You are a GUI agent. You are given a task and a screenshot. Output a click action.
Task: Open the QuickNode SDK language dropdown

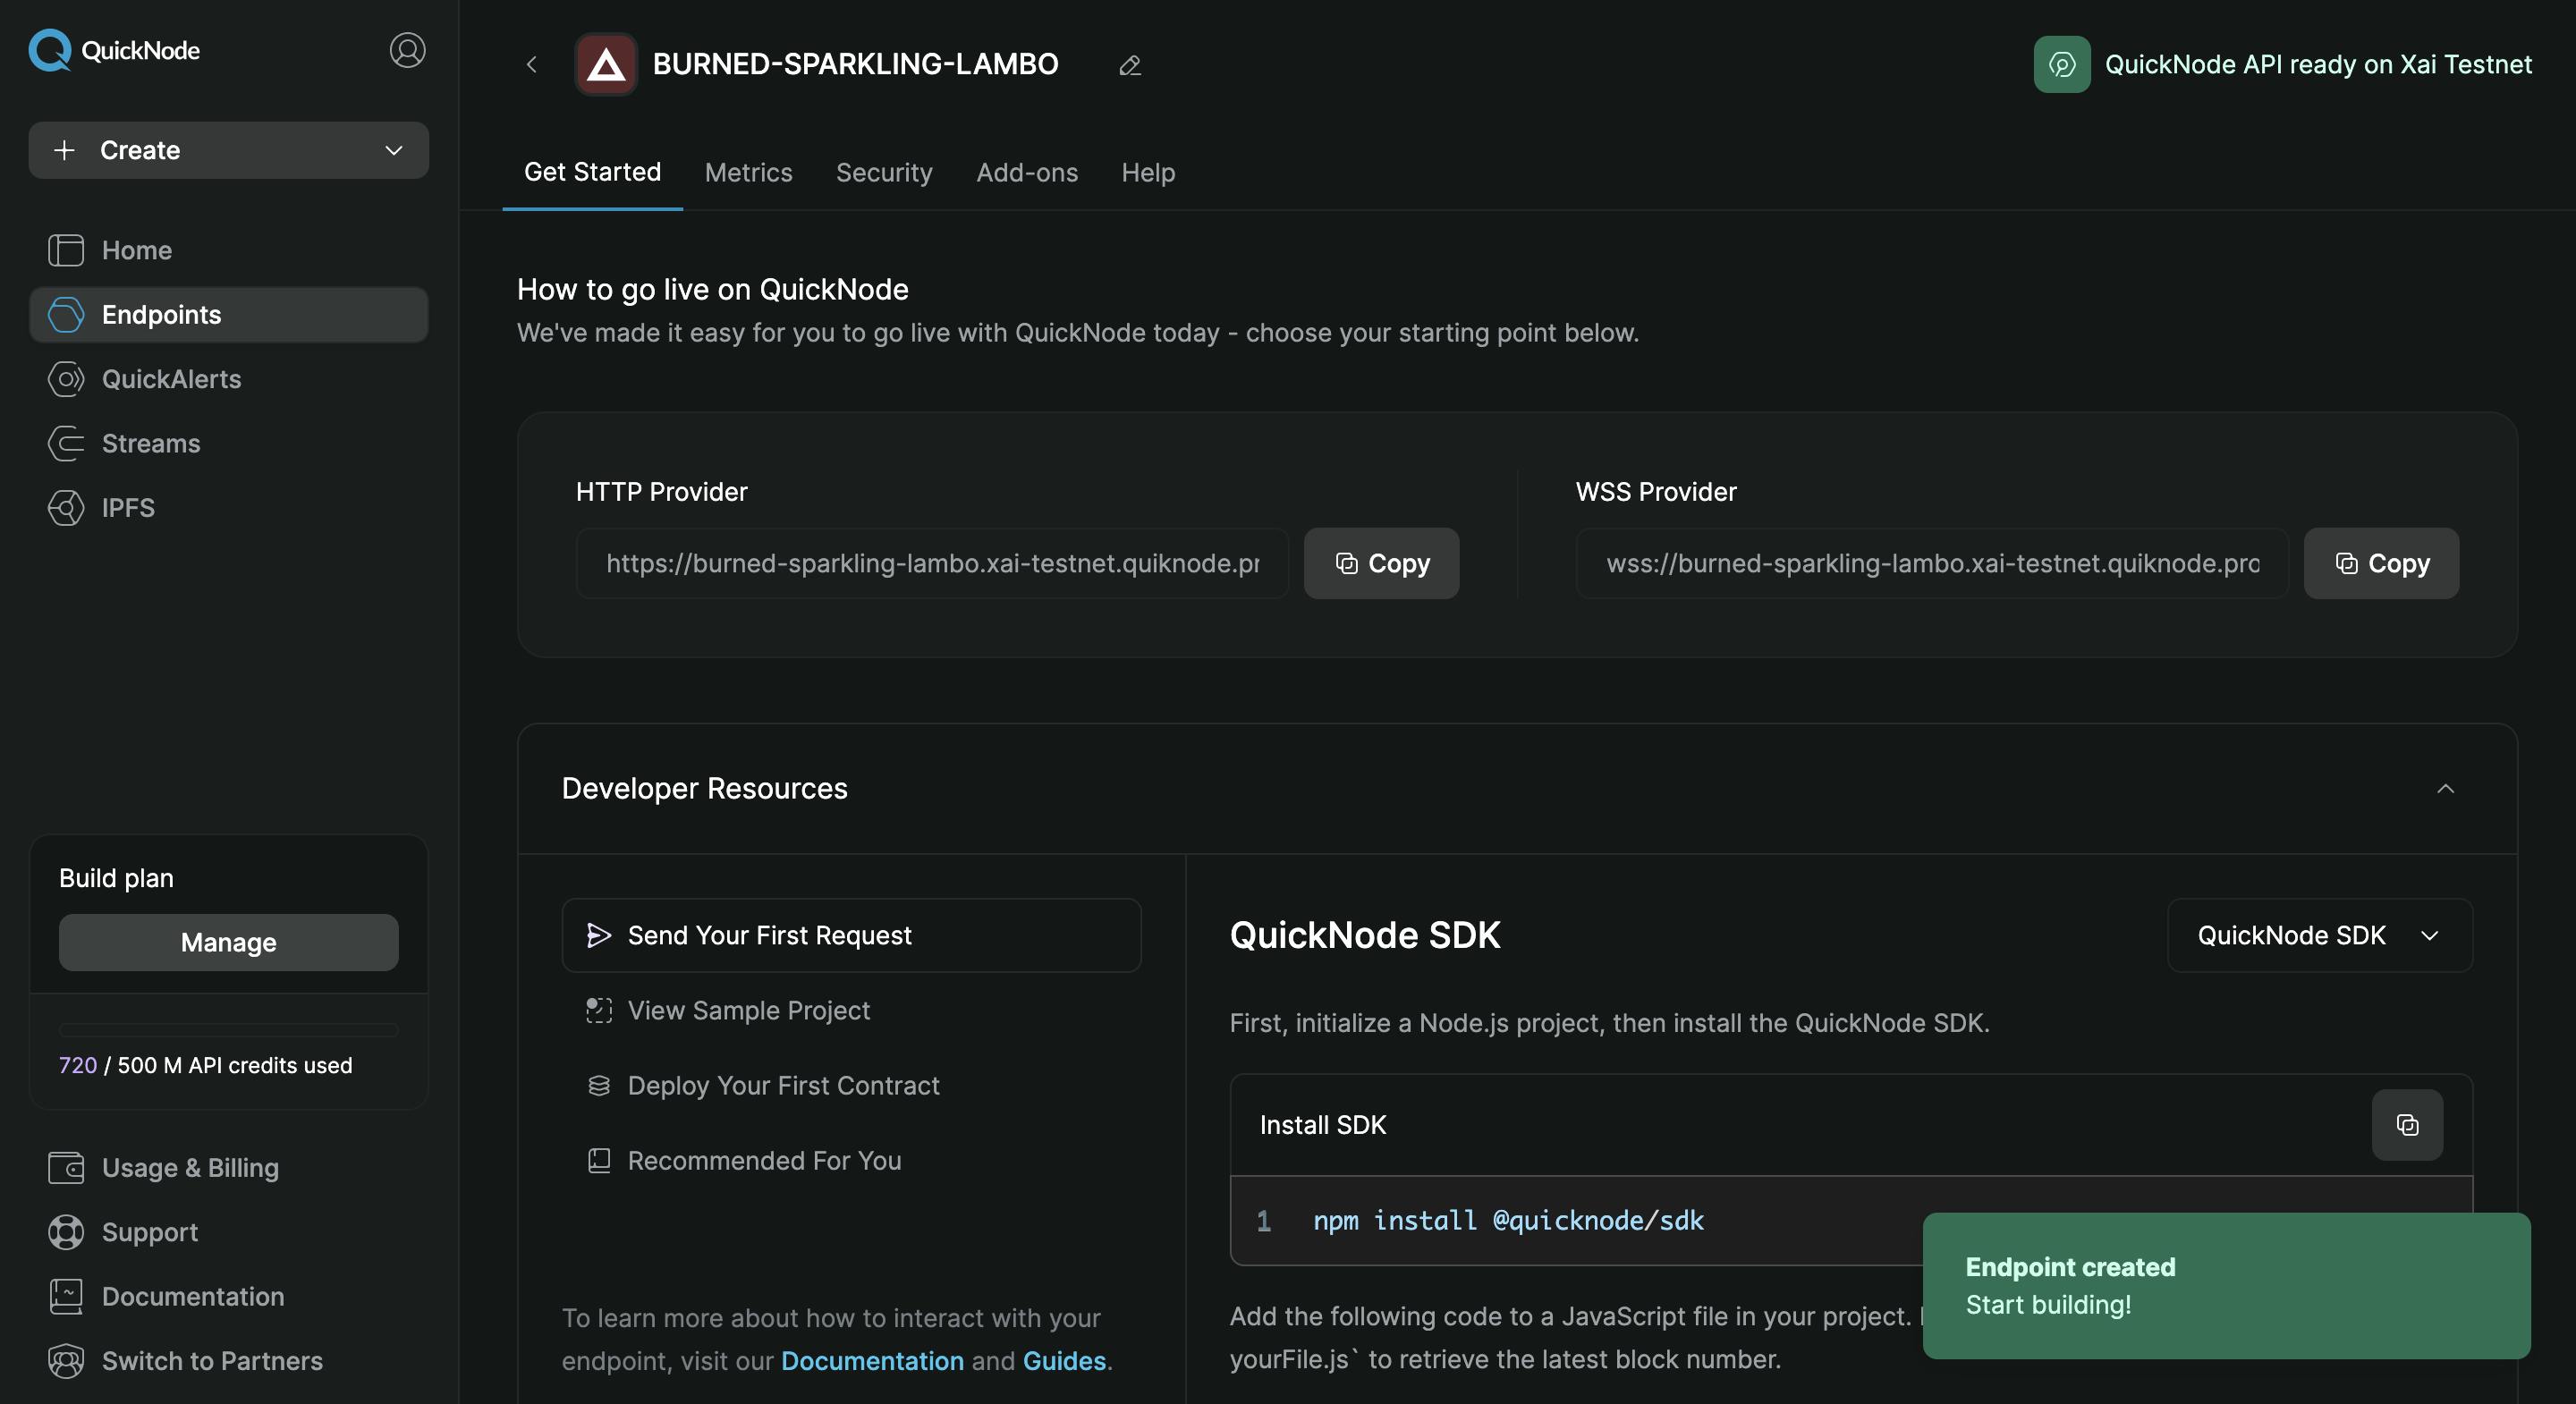click(x=2319, y=935)
